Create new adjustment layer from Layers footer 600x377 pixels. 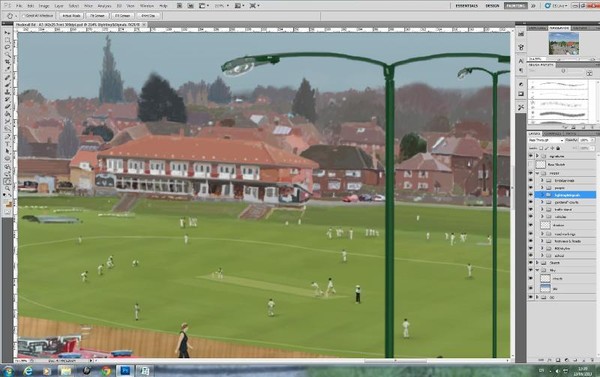566,360
